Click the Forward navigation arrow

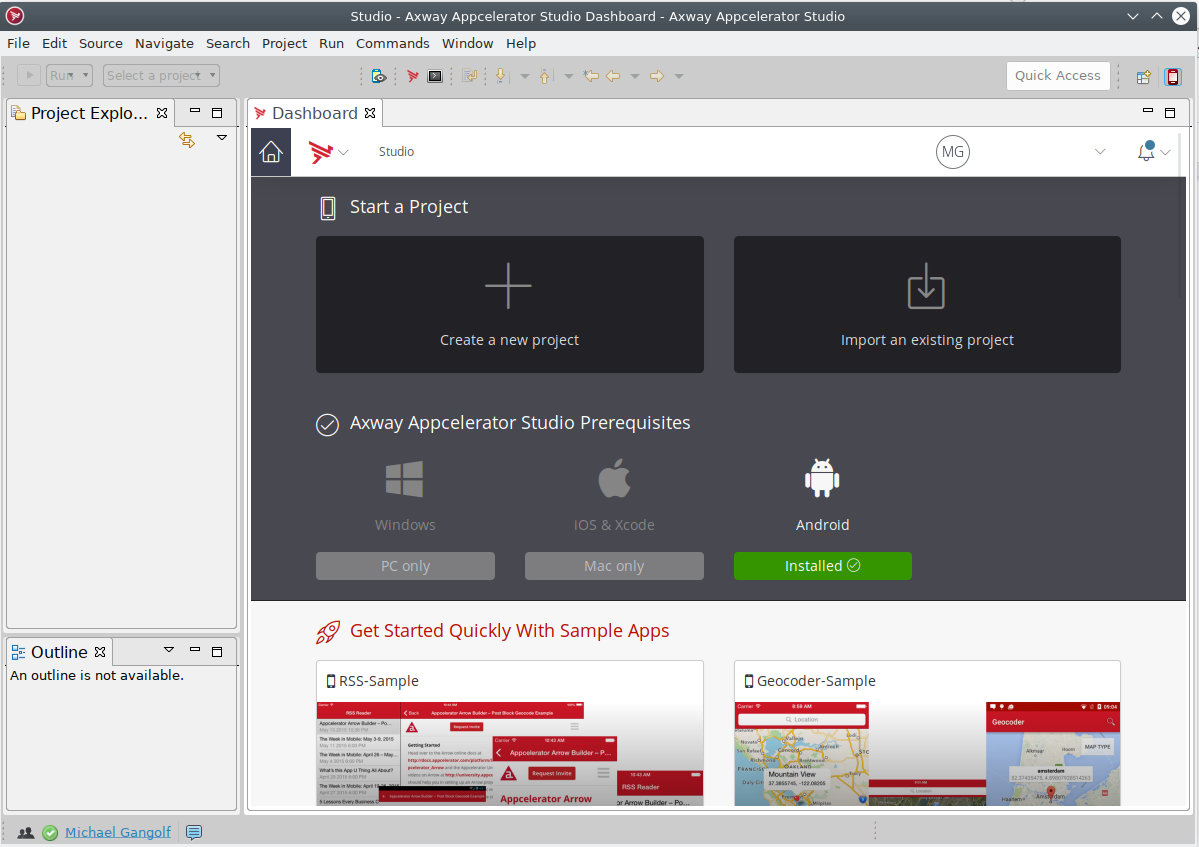click(x=657, y=76)
